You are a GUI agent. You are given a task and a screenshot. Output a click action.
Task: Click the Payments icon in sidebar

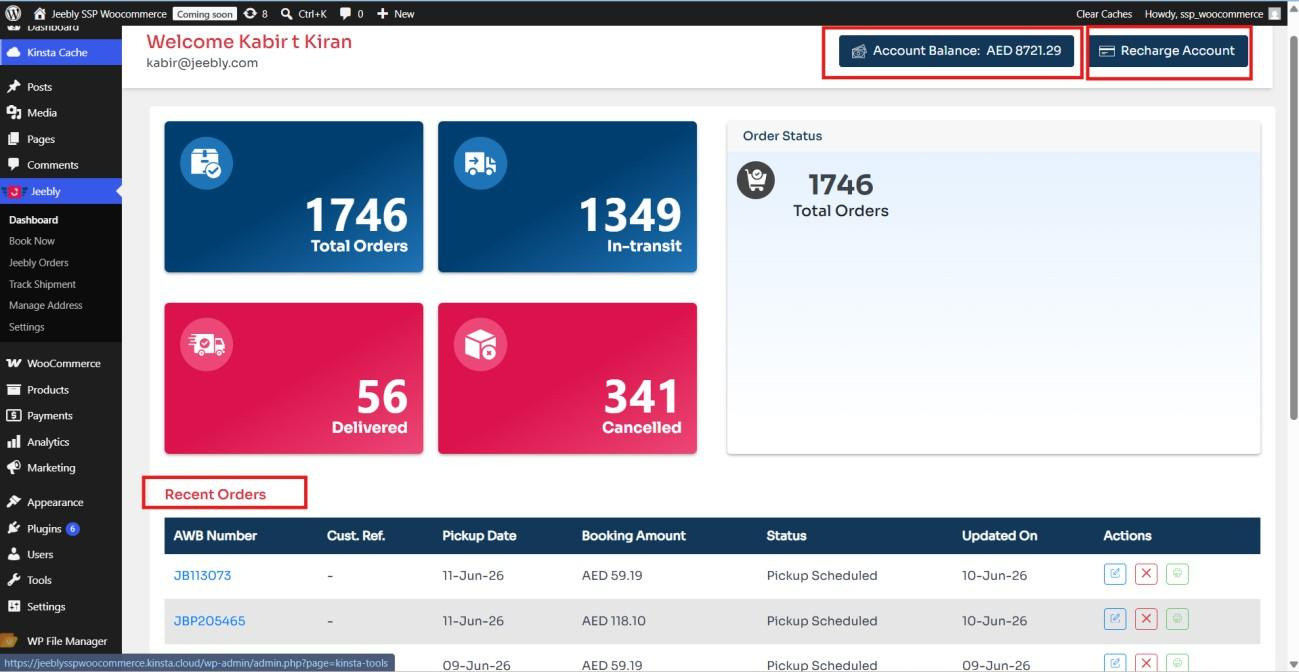coord(14,416)
